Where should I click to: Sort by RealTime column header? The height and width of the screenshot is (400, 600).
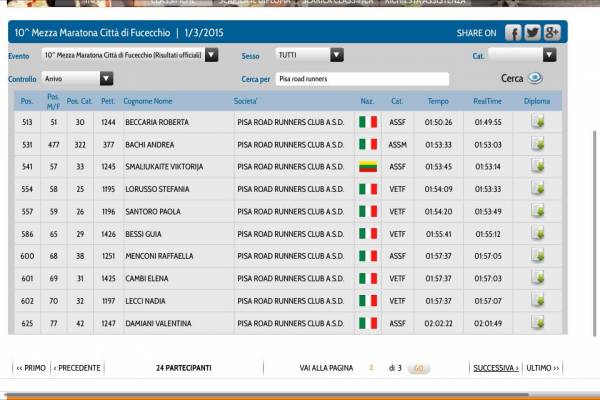point(488,101)
